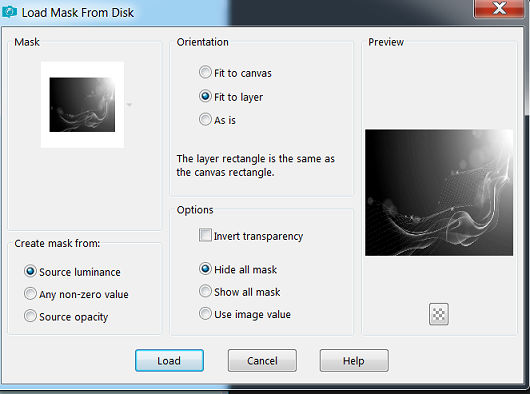Click the Cancel button

coord(262,361)
